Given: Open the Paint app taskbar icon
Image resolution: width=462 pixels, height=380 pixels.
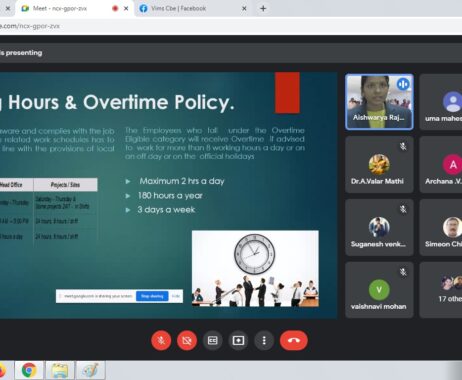Looking at the screenshot, I should 90,370.
